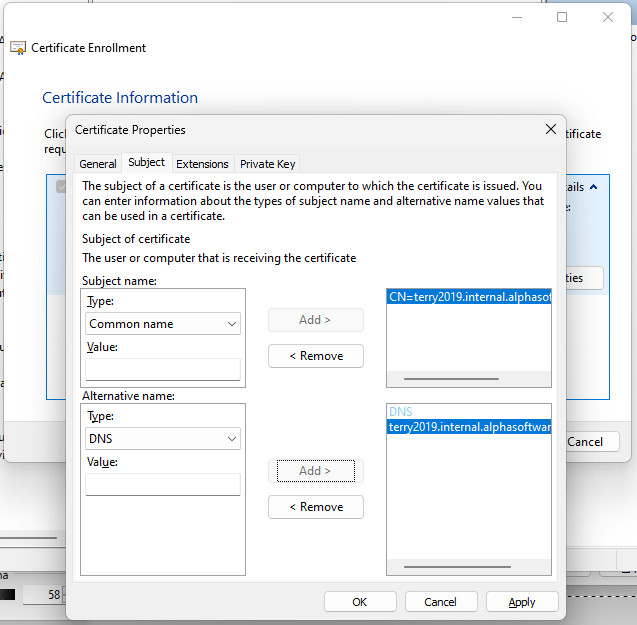Click horizontal scrollbar of subject name list
The height and width of the screenshot is (625, 637).
pos(451,379)
